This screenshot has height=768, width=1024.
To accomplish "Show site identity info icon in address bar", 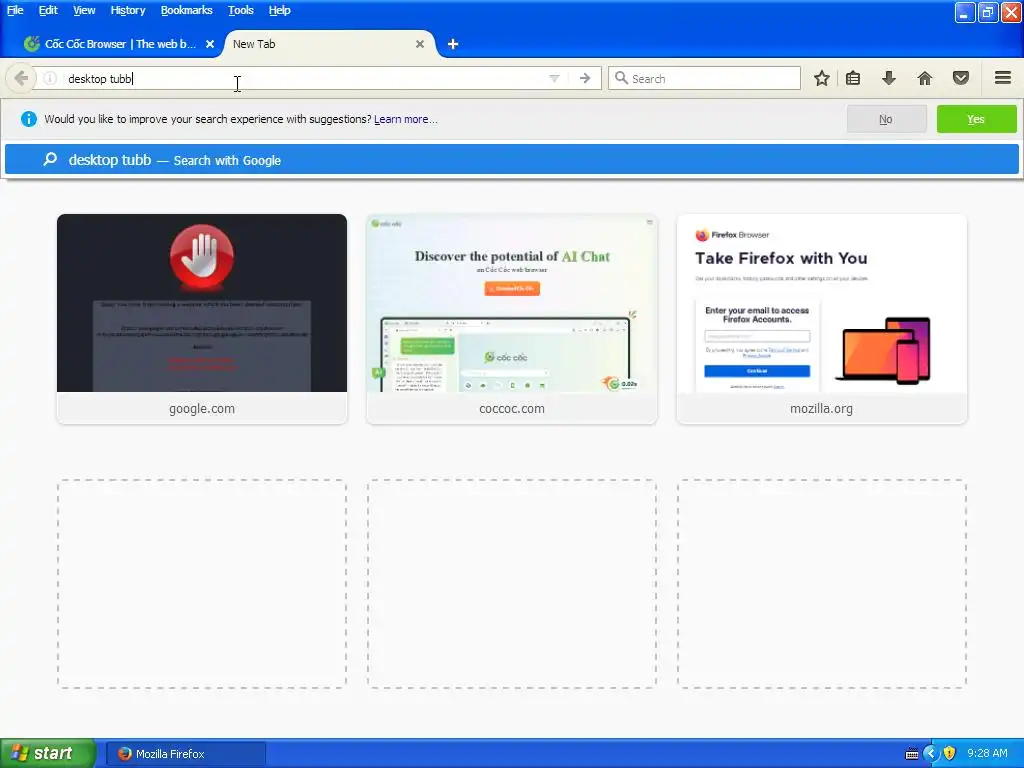I will [x=50, y=78].
